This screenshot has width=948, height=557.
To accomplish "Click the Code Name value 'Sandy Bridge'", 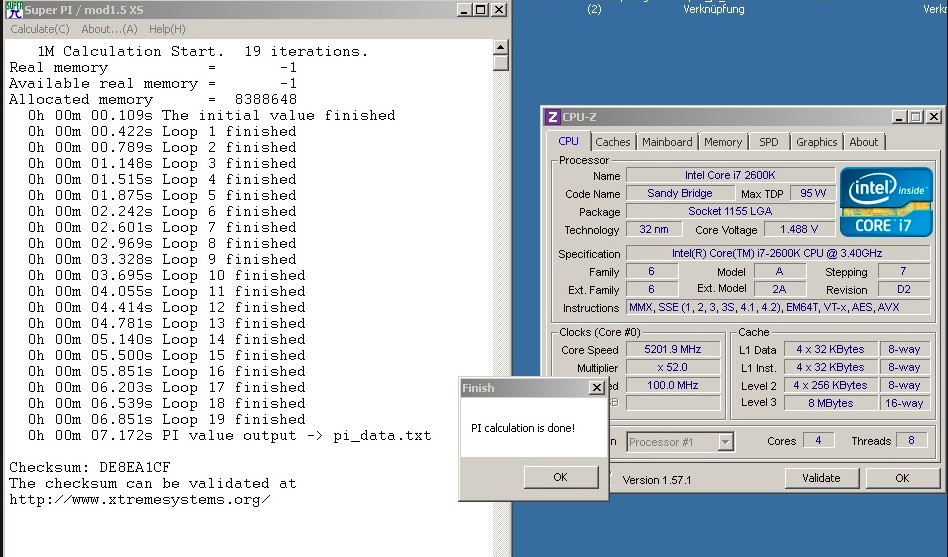I will click(x=680, y=194).
